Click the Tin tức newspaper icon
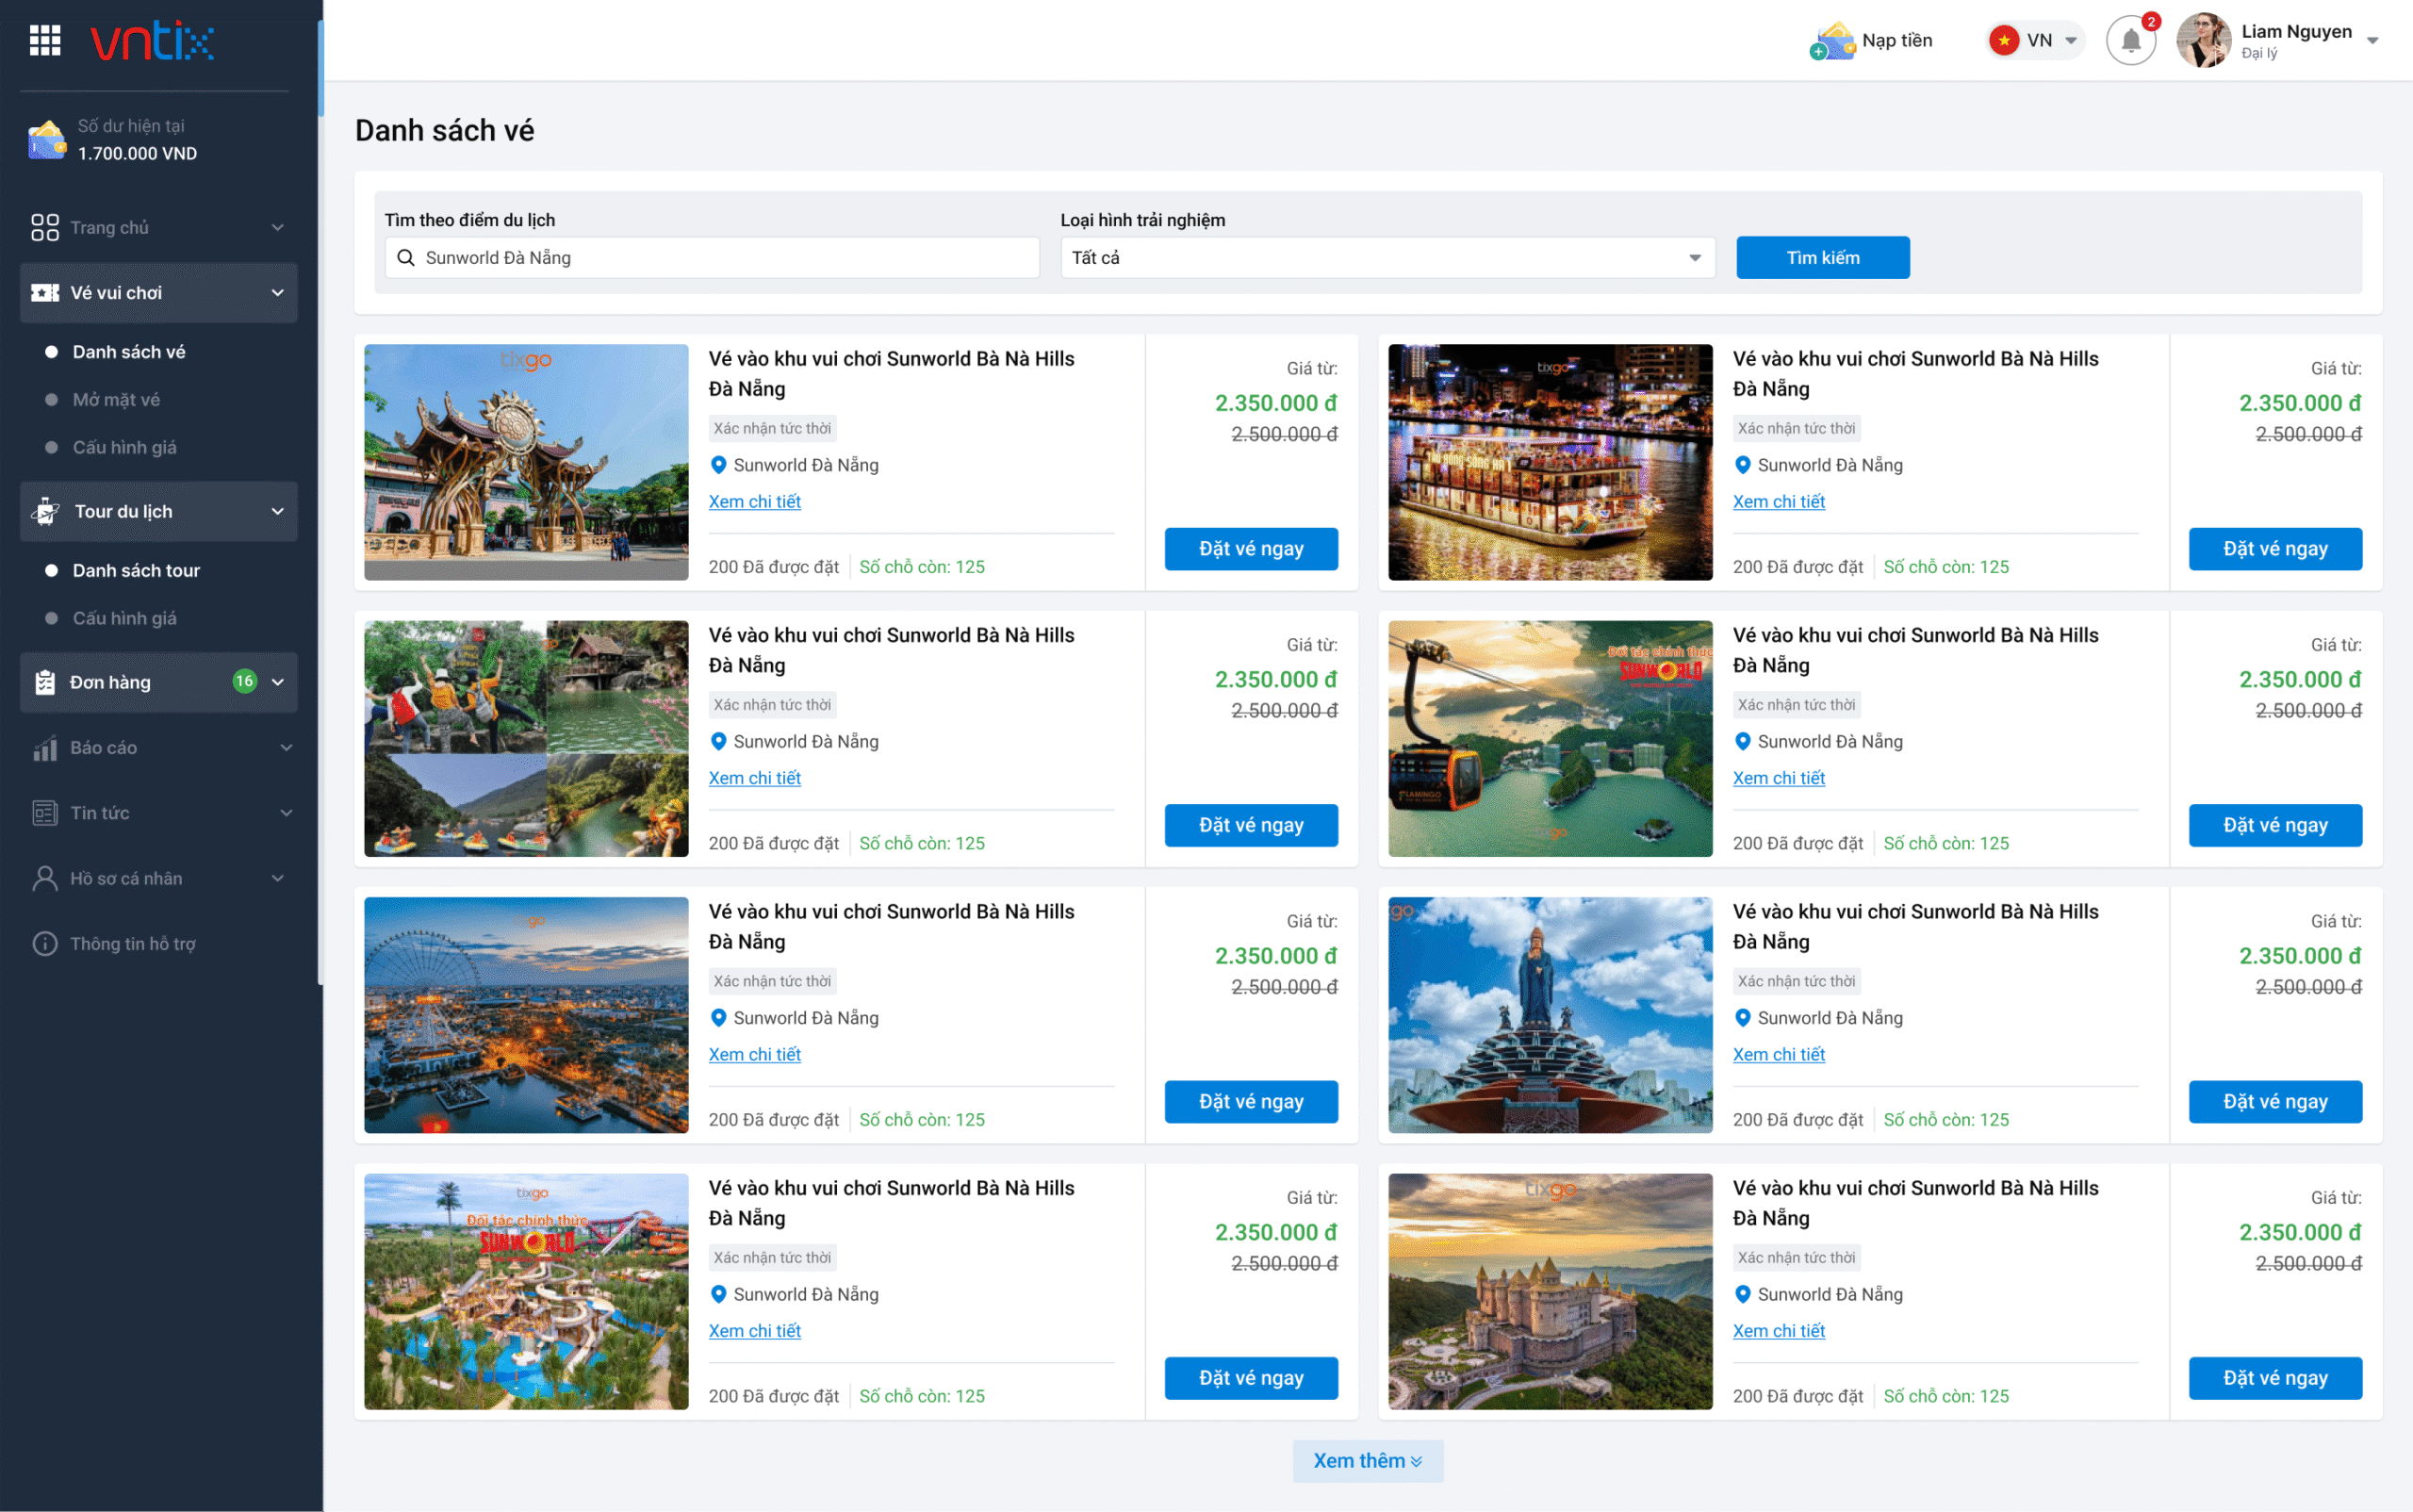The image size is (2413, 1512). pyautogui.click(x=45, y=813)
